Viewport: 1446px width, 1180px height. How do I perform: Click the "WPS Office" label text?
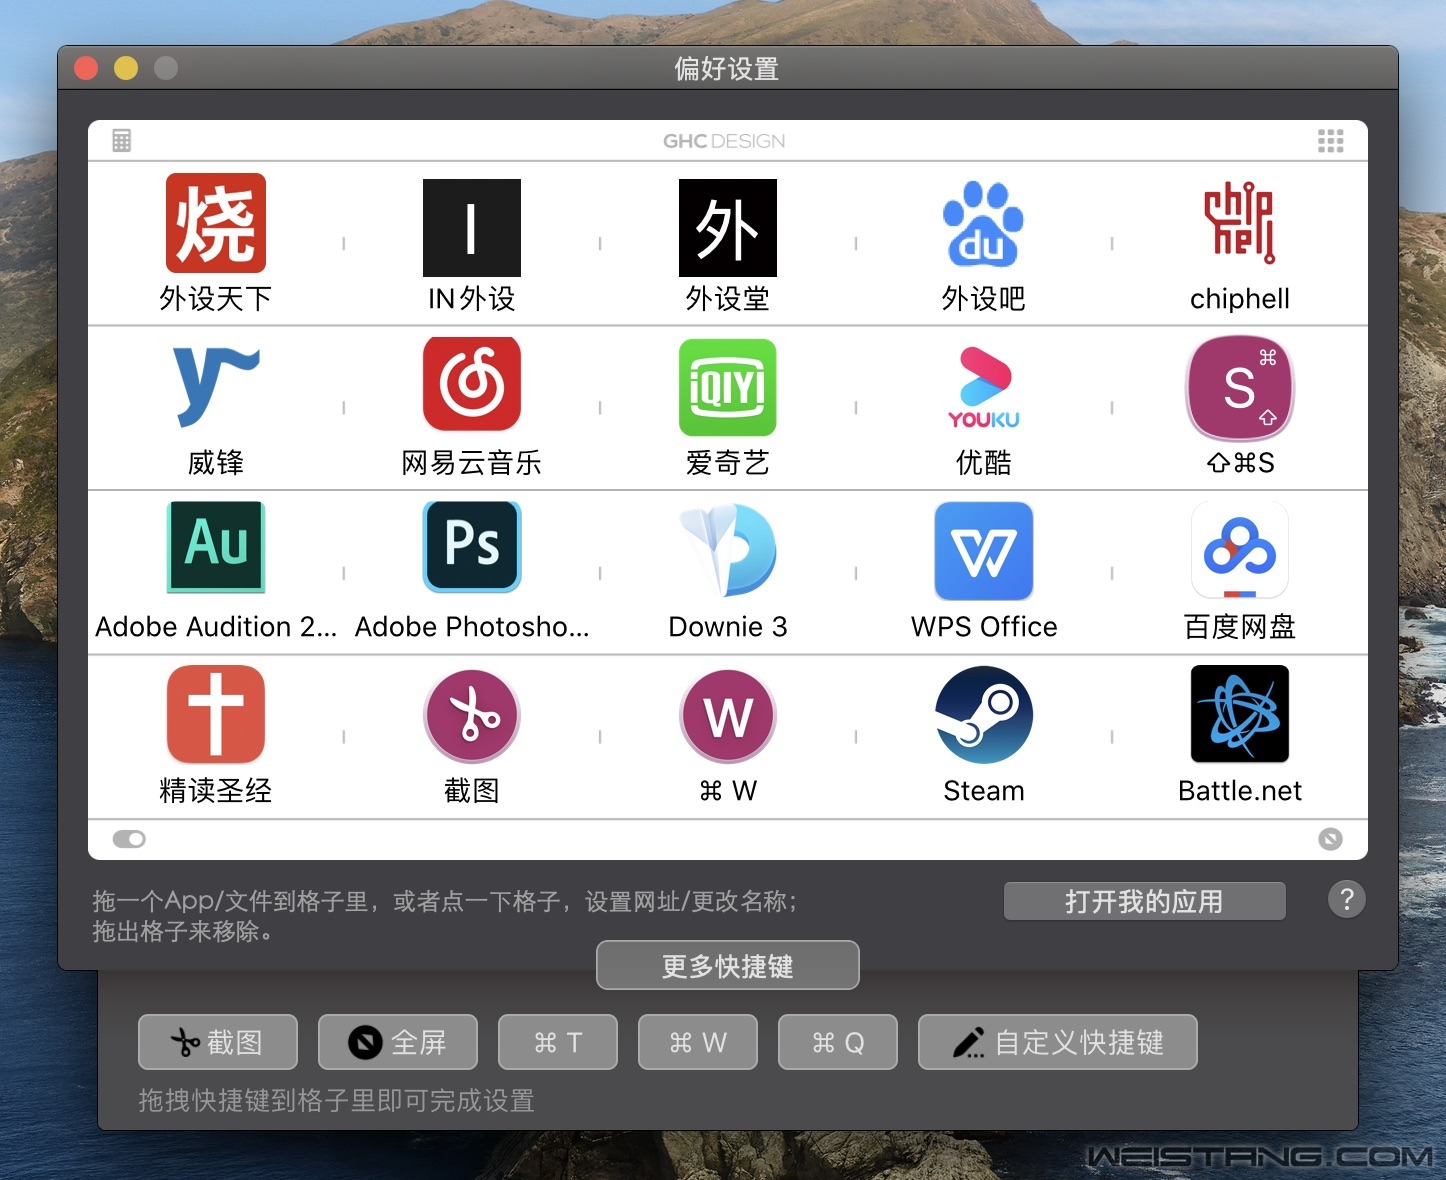(x=984, y=627)
